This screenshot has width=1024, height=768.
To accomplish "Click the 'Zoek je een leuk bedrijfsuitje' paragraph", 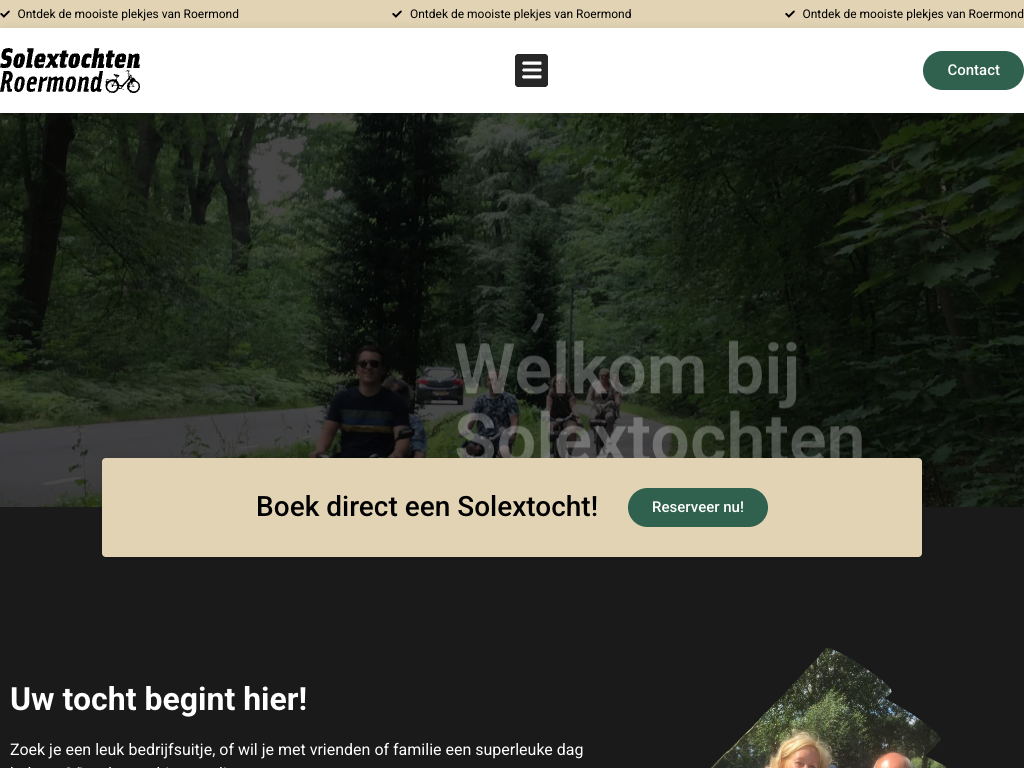I will point(296,755).
